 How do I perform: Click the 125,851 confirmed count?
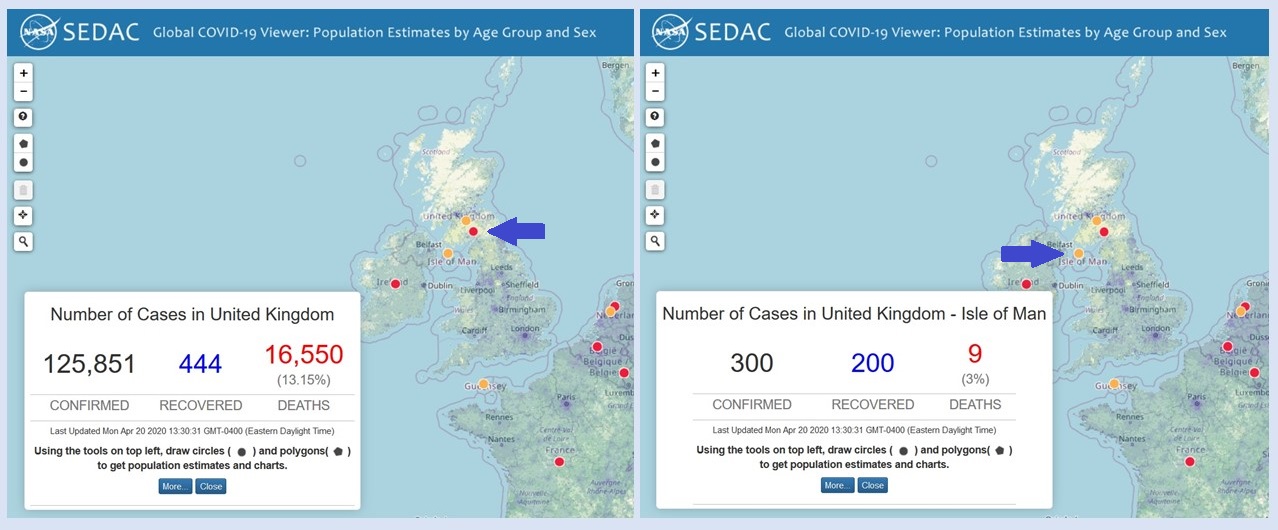click(x=89, y=364)
